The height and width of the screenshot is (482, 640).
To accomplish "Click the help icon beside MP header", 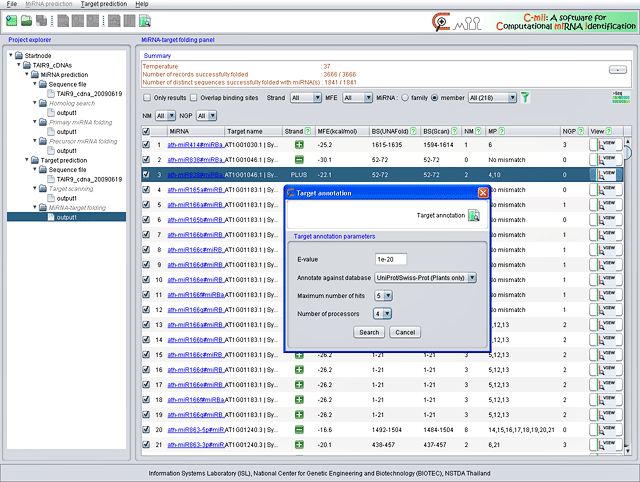I will pyautogui.click(x=502, y=131).
